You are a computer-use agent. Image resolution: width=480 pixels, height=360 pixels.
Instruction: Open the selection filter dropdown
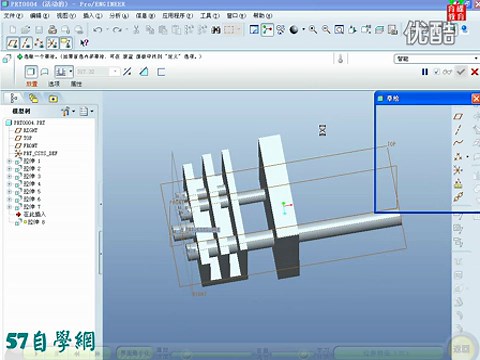point(476,59)
